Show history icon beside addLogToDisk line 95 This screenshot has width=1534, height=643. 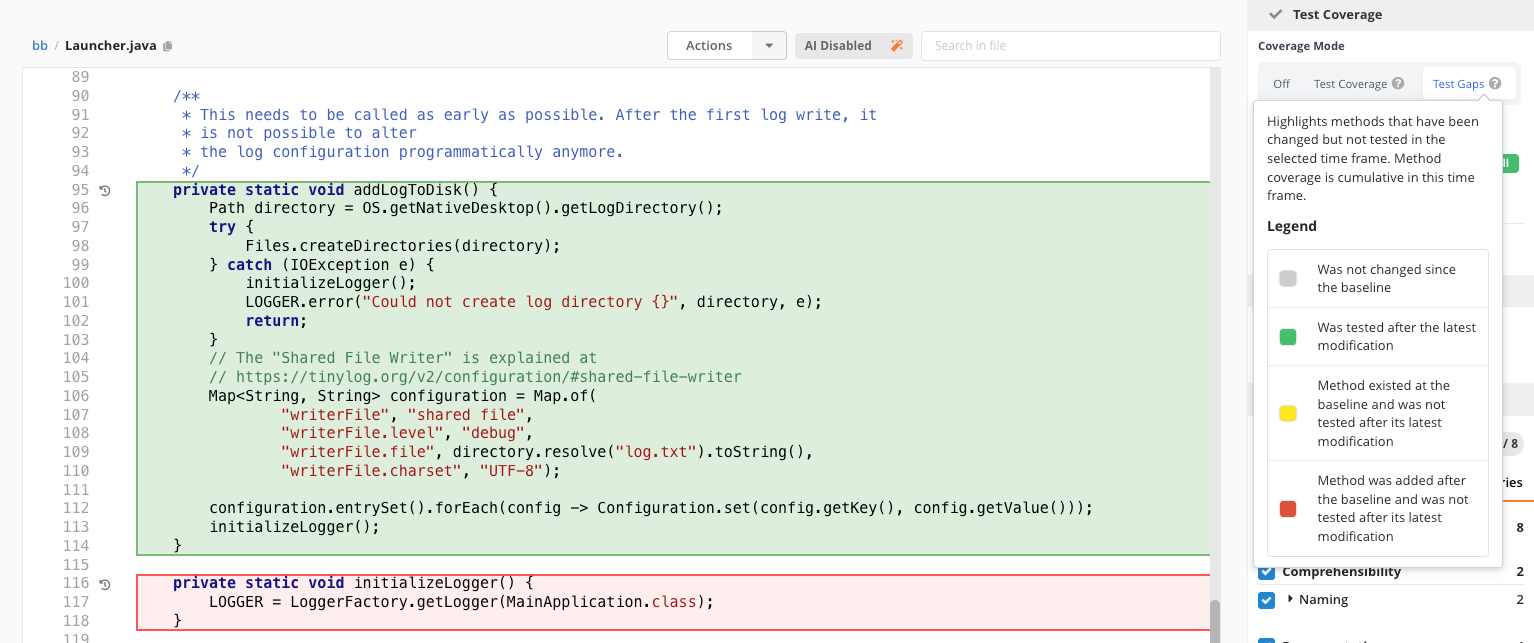click(105, 190)
